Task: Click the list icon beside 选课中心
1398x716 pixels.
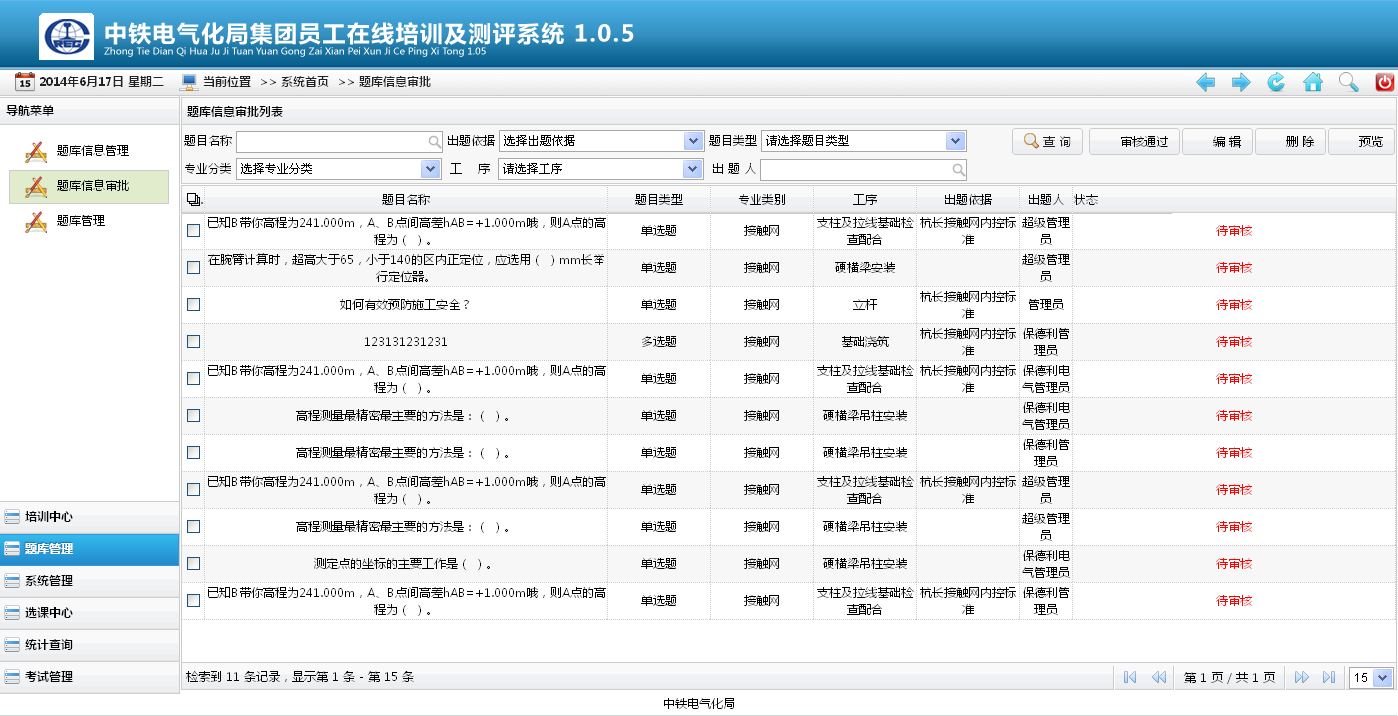Action: [12, 613]
